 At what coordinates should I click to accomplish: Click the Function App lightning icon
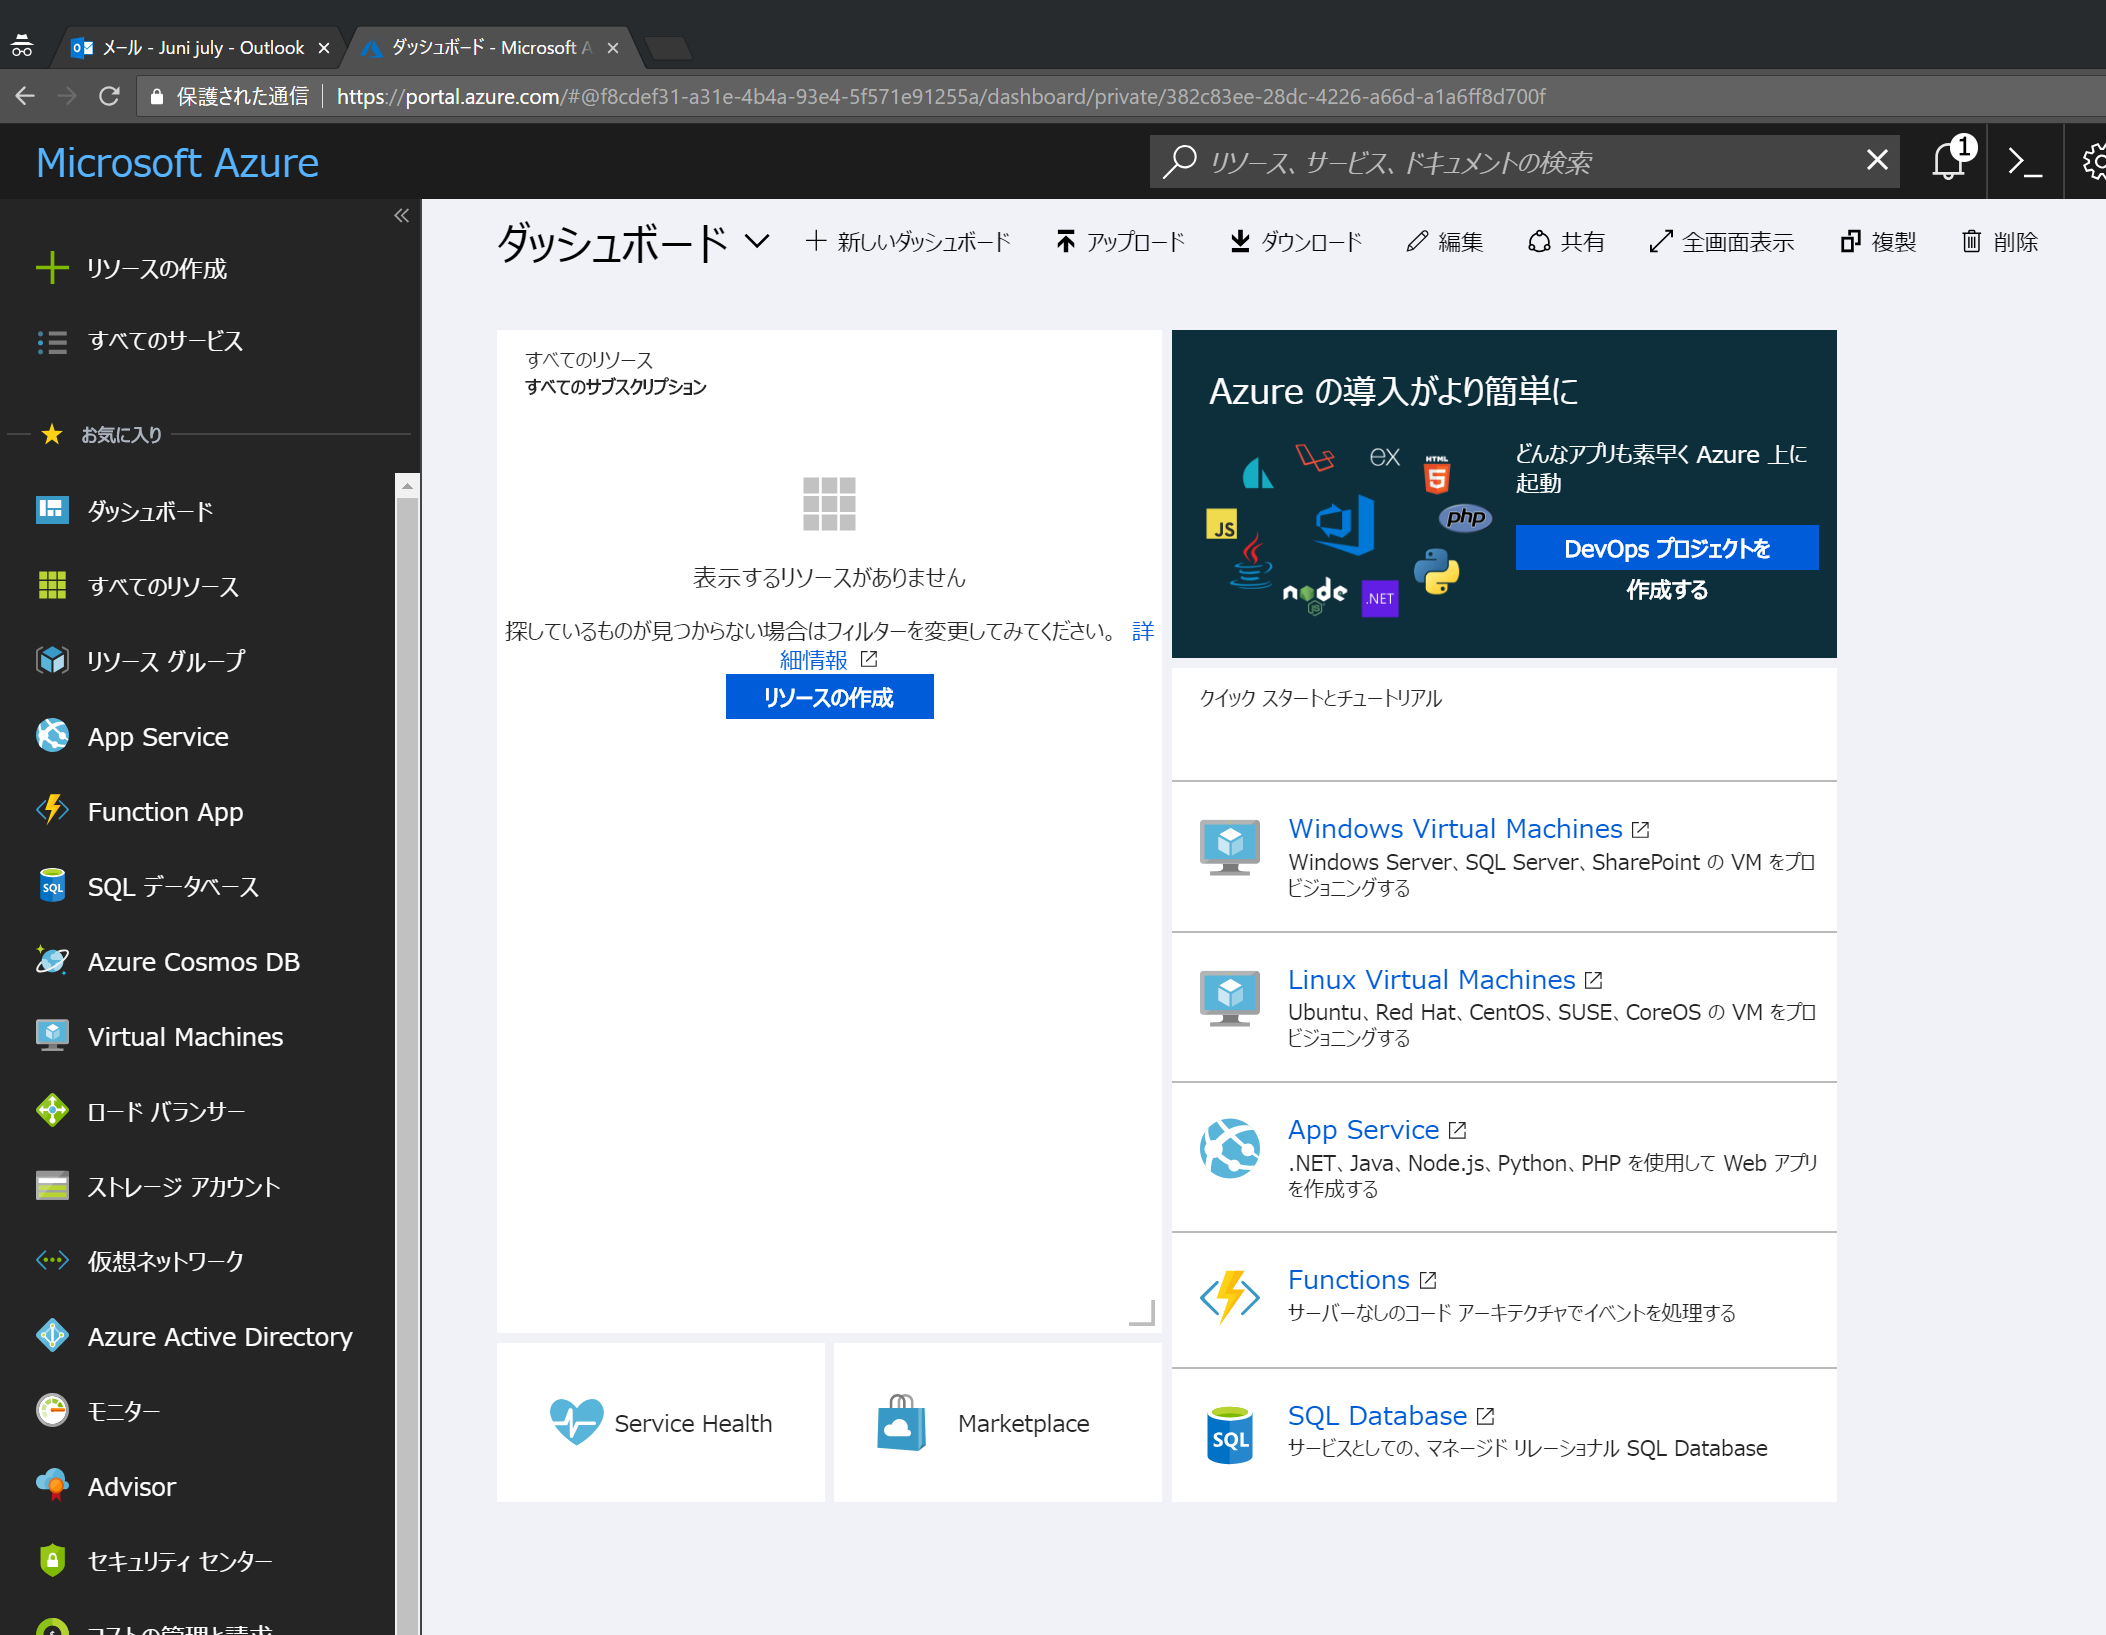point(52,811)
